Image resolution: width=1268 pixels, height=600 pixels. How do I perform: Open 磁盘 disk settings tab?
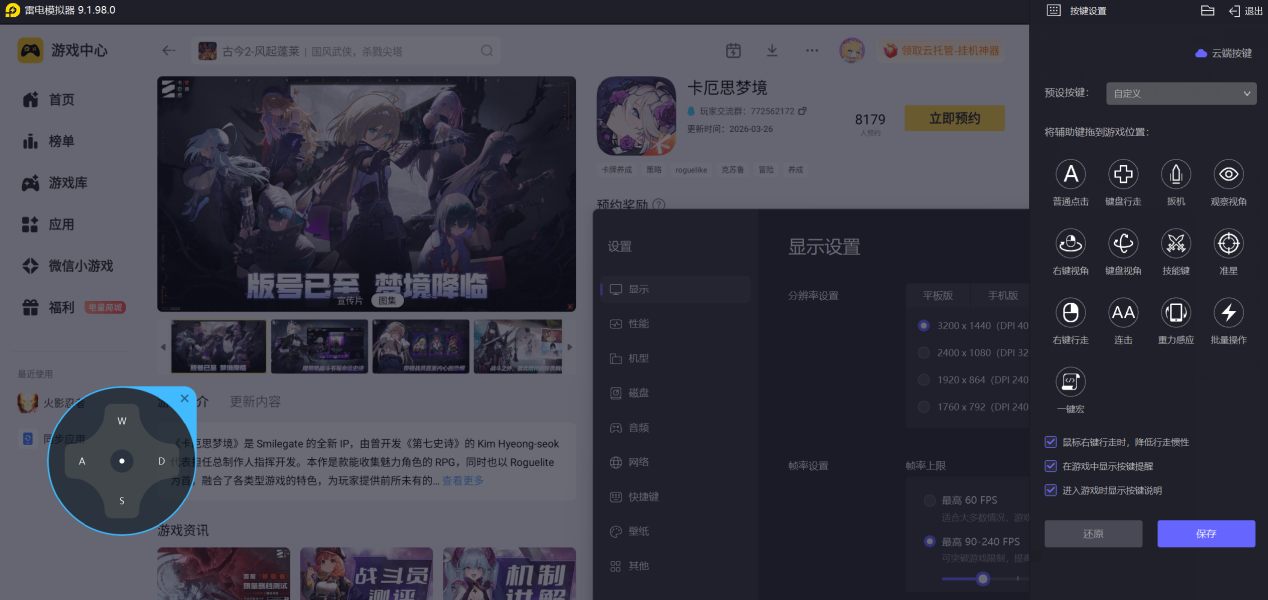click(675, 393)
